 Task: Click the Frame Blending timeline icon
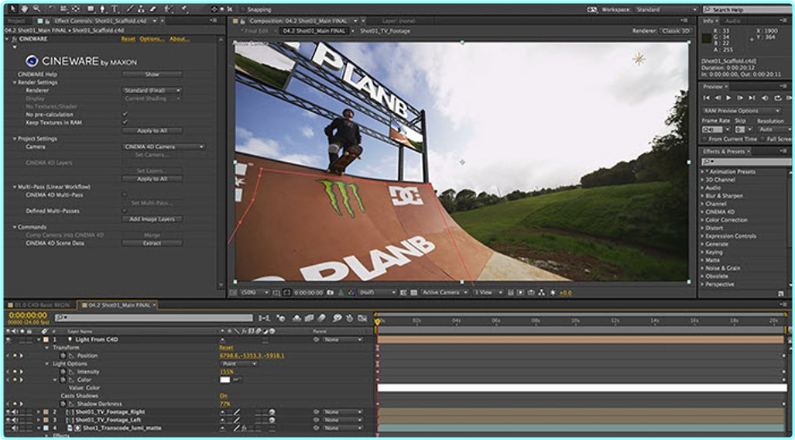click(x=309, y=318)
